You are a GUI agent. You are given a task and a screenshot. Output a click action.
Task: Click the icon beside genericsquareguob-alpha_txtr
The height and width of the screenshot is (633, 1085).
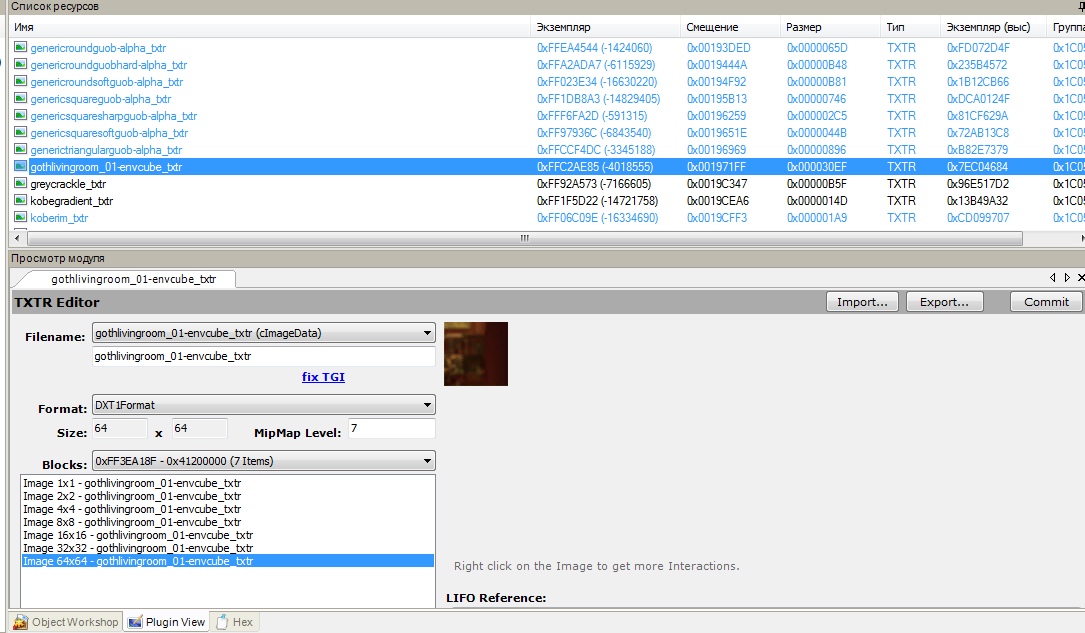(21, 99)
